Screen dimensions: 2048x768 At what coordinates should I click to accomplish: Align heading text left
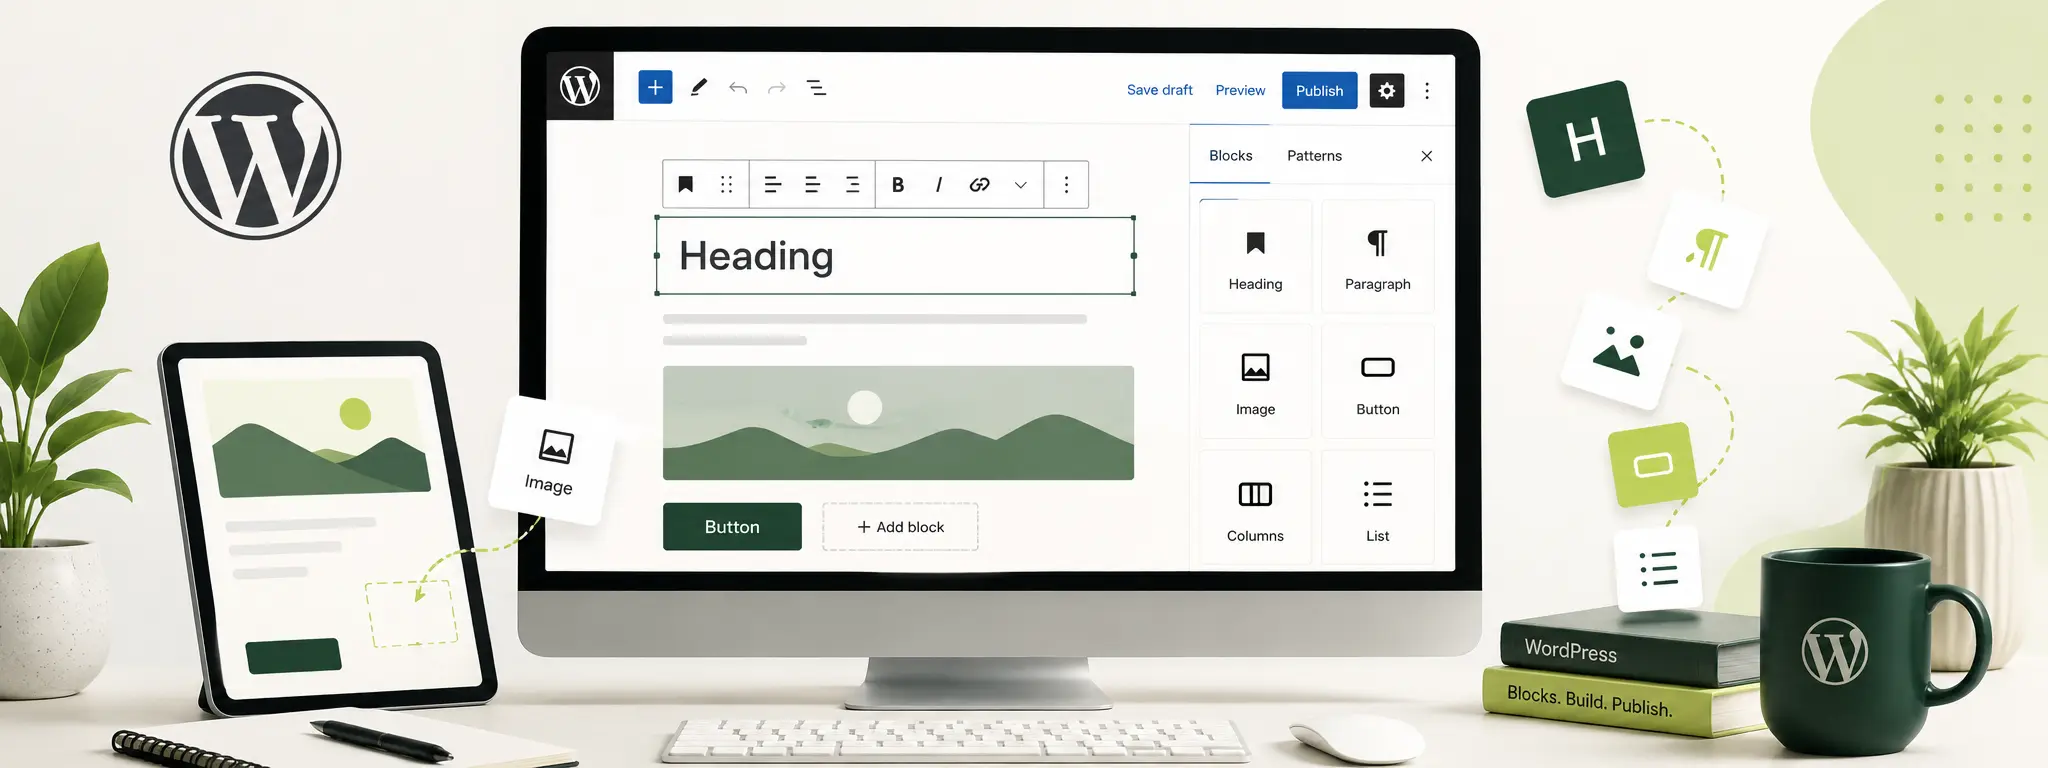click(773, 184)
